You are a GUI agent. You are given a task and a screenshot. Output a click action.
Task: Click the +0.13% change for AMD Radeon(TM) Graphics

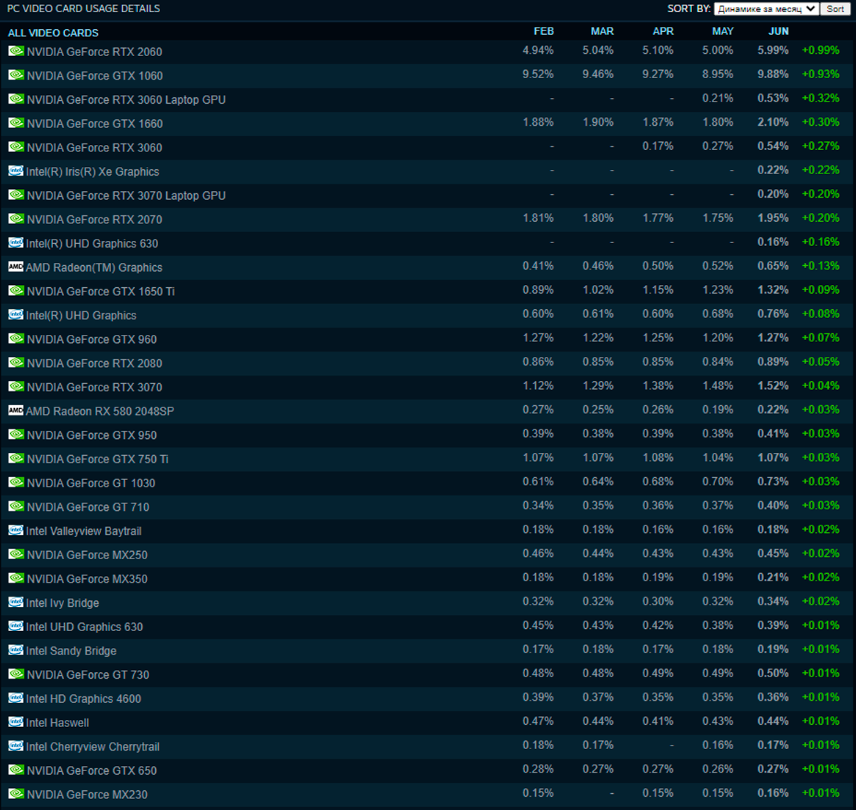click(820, 266)
